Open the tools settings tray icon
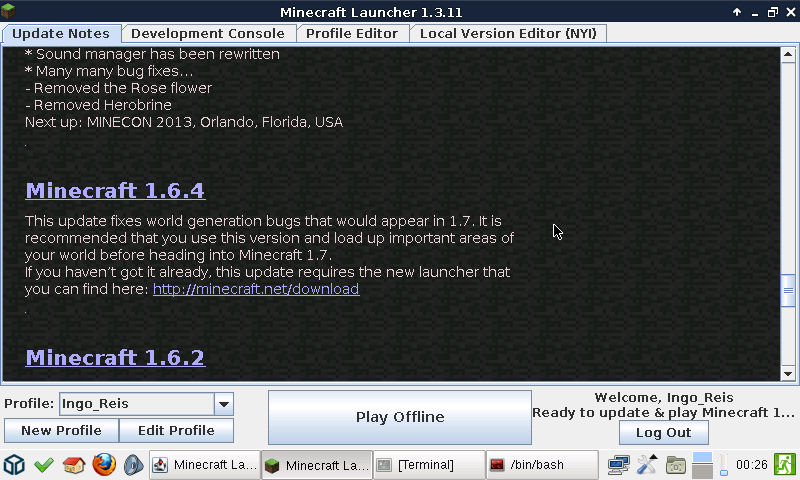Screen dimensions: 800x480 click(x=647, y=465)
